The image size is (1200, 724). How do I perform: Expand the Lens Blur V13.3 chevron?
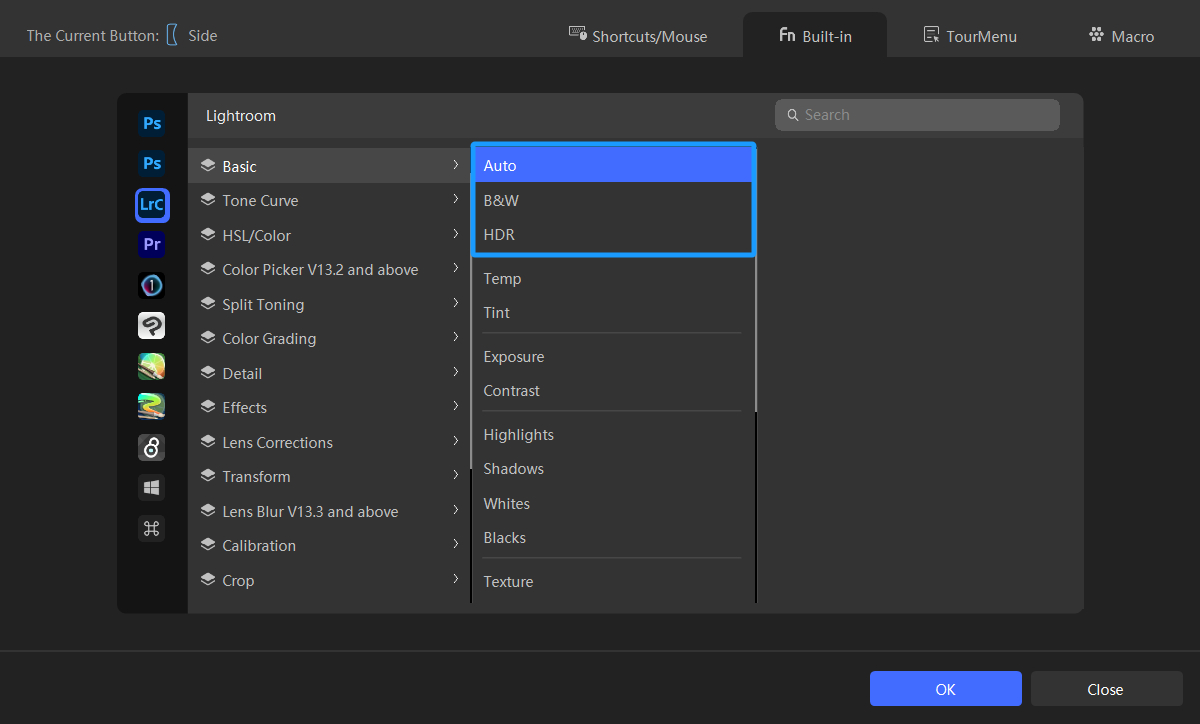pyautogui.click(x=456, y=510)
